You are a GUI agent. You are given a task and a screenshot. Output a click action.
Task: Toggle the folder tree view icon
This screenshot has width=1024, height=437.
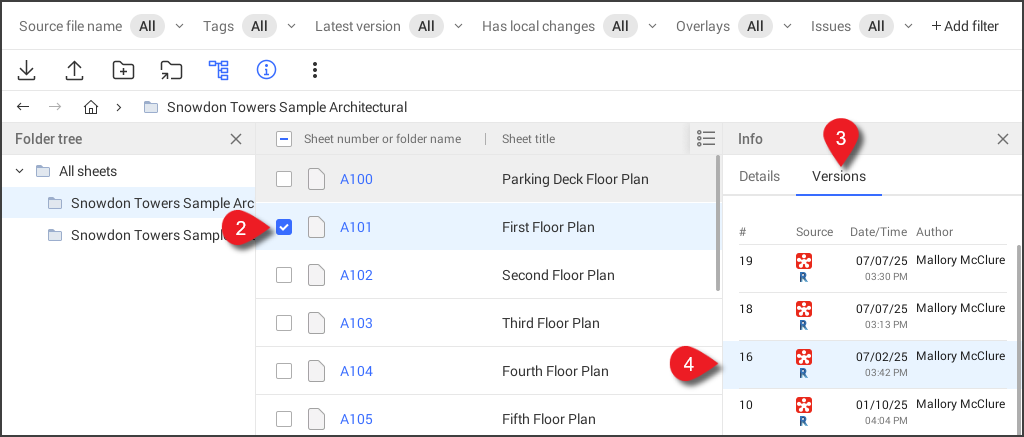point(219,70)
